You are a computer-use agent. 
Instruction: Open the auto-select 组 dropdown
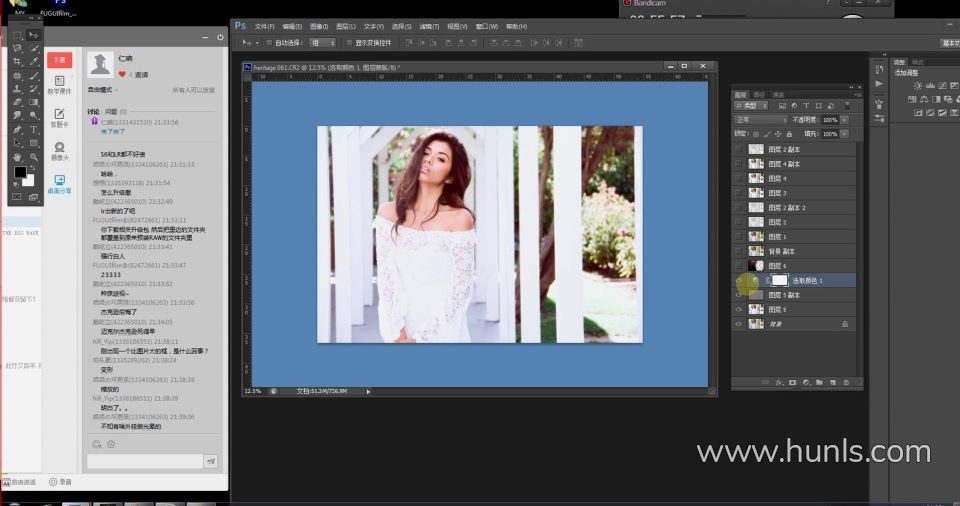(323, 43)
